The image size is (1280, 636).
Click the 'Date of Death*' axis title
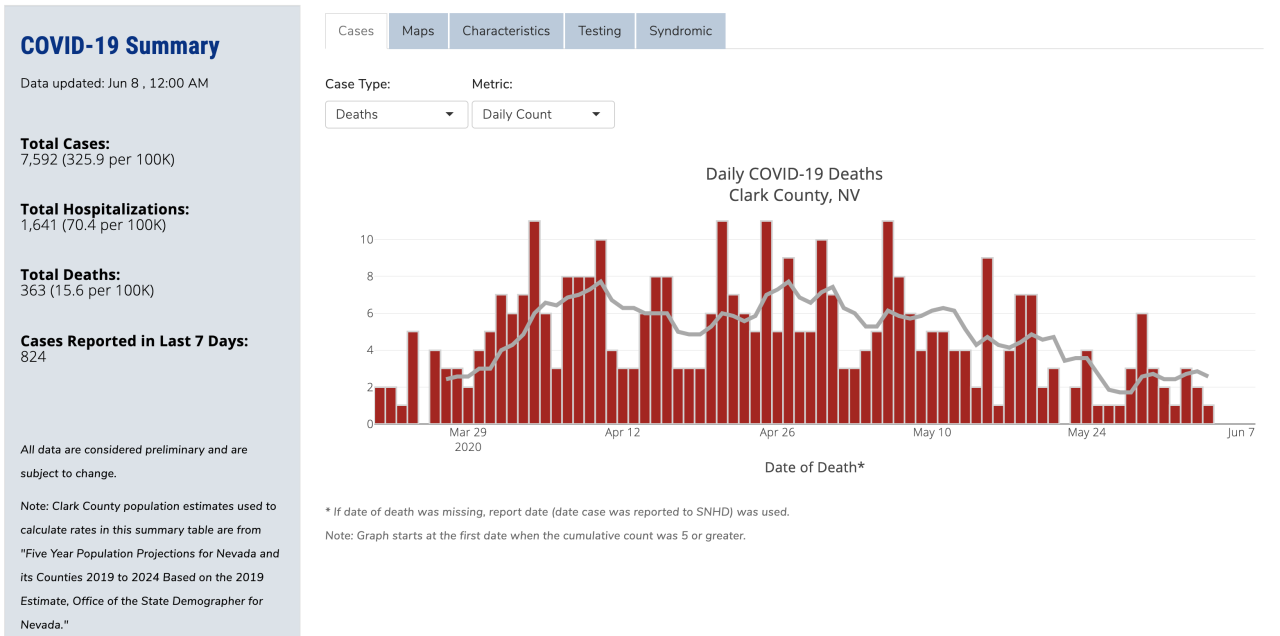814,467
